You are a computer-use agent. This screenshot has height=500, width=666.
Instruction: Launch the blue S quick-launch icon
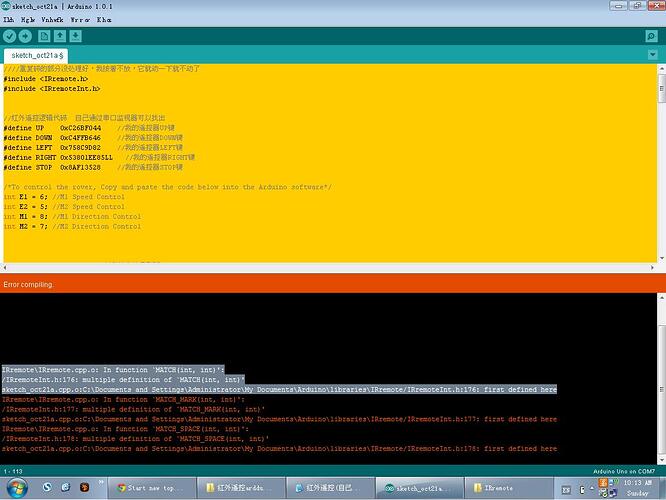(x=47, y=487)
